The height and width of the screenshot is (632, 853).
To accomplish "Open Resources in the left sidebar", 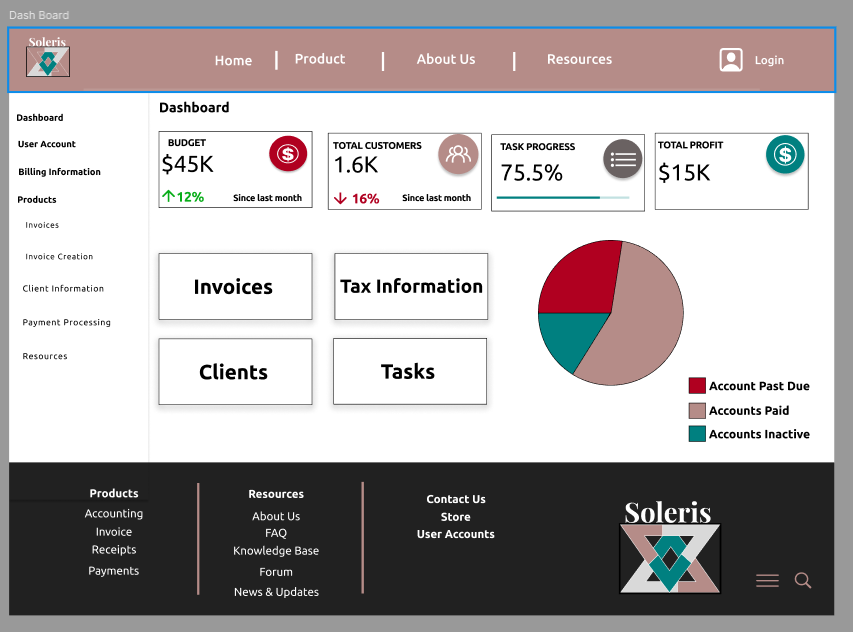I will tap(45, 356).
